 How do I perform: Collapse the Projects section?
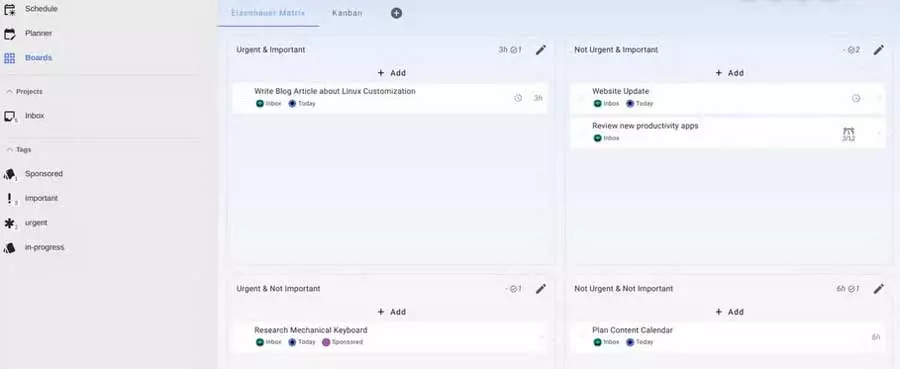(9, 91)
